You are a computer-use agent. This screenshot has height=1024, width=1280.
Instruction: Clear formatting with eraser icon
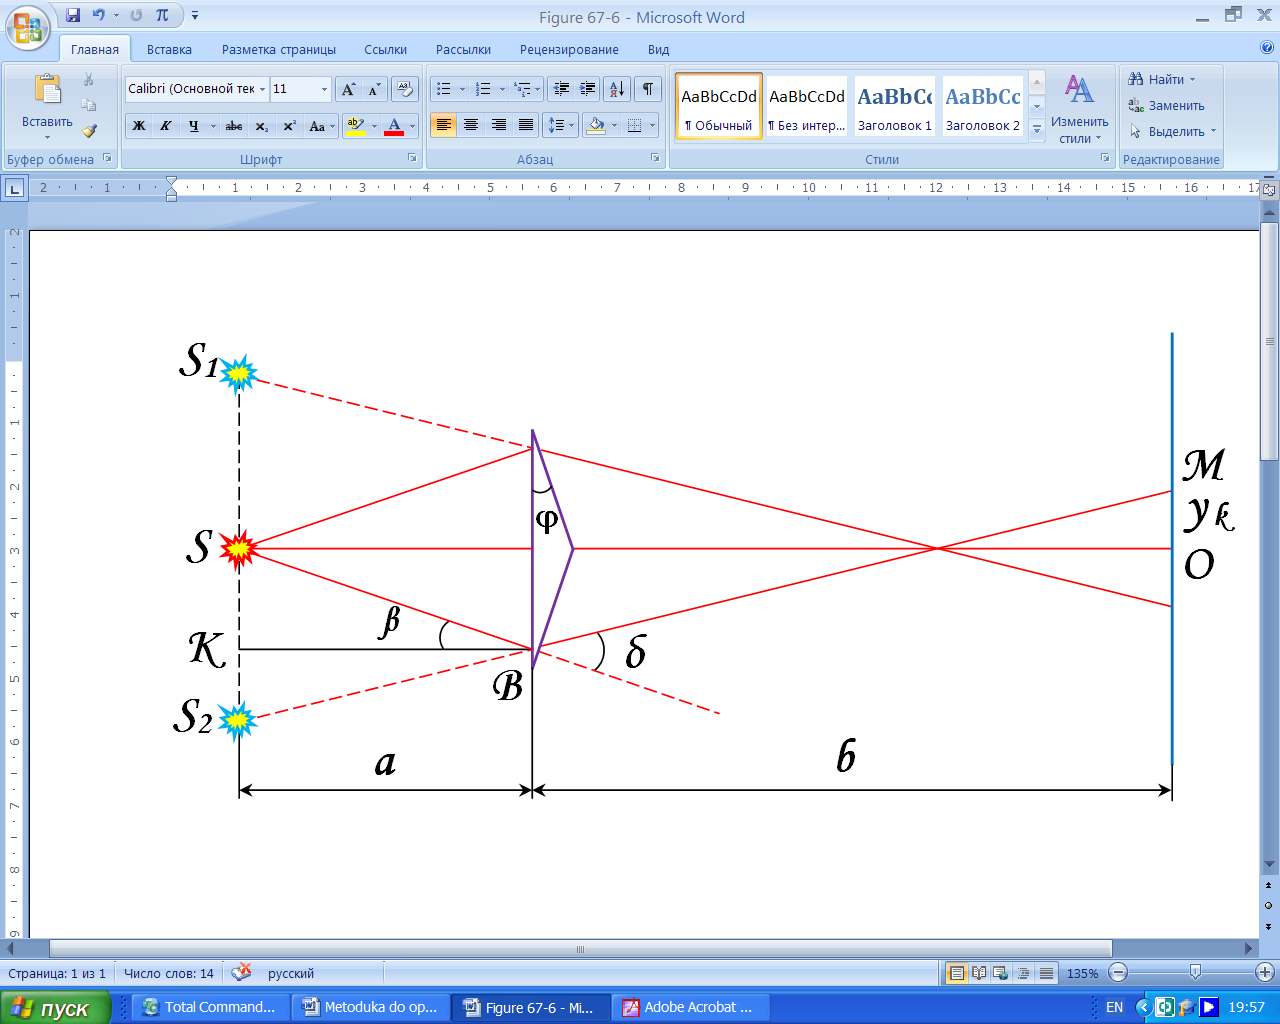point(404,89)
